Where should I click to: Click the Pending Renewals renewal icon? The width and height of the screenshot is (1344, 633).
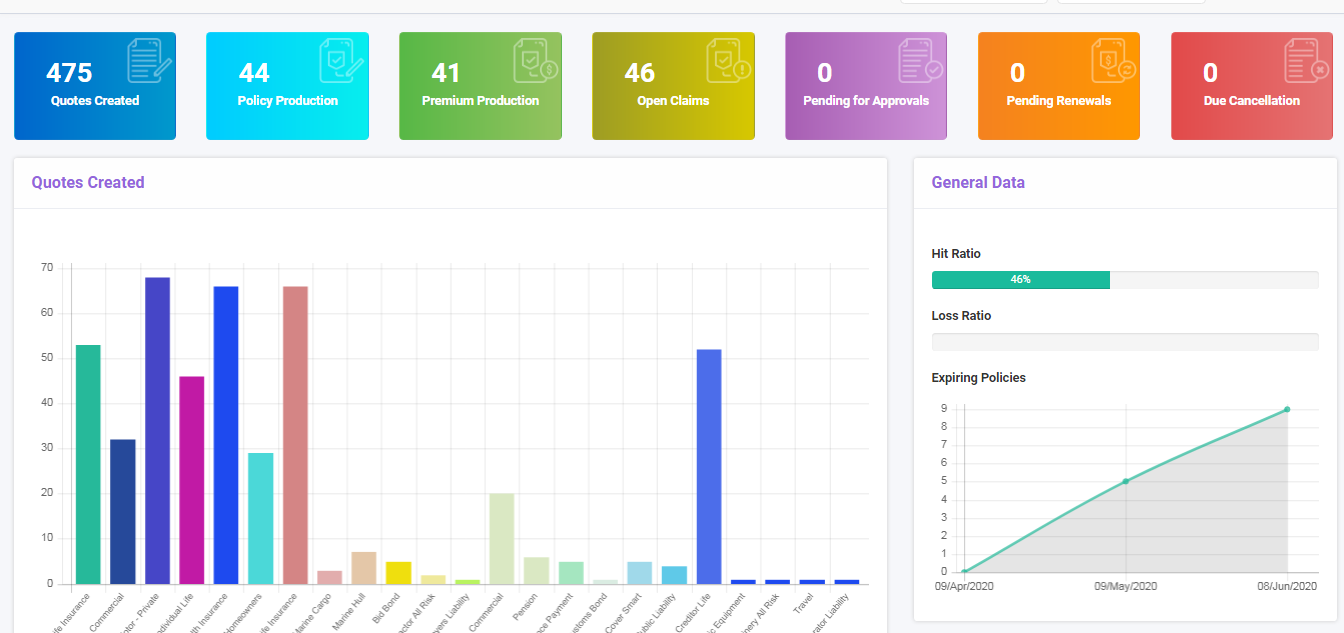(1112, 60)
